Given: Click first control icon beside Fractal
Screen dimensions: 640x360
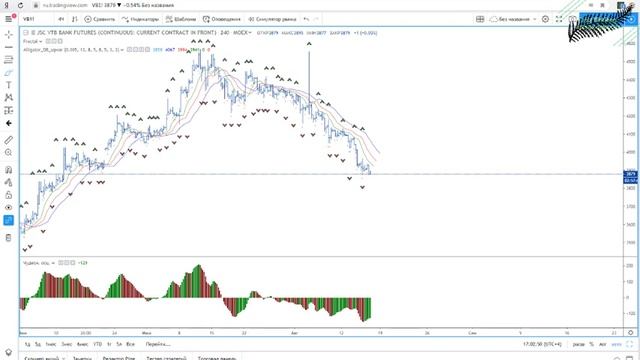Looking at the screenshot, I should [48, 41].
